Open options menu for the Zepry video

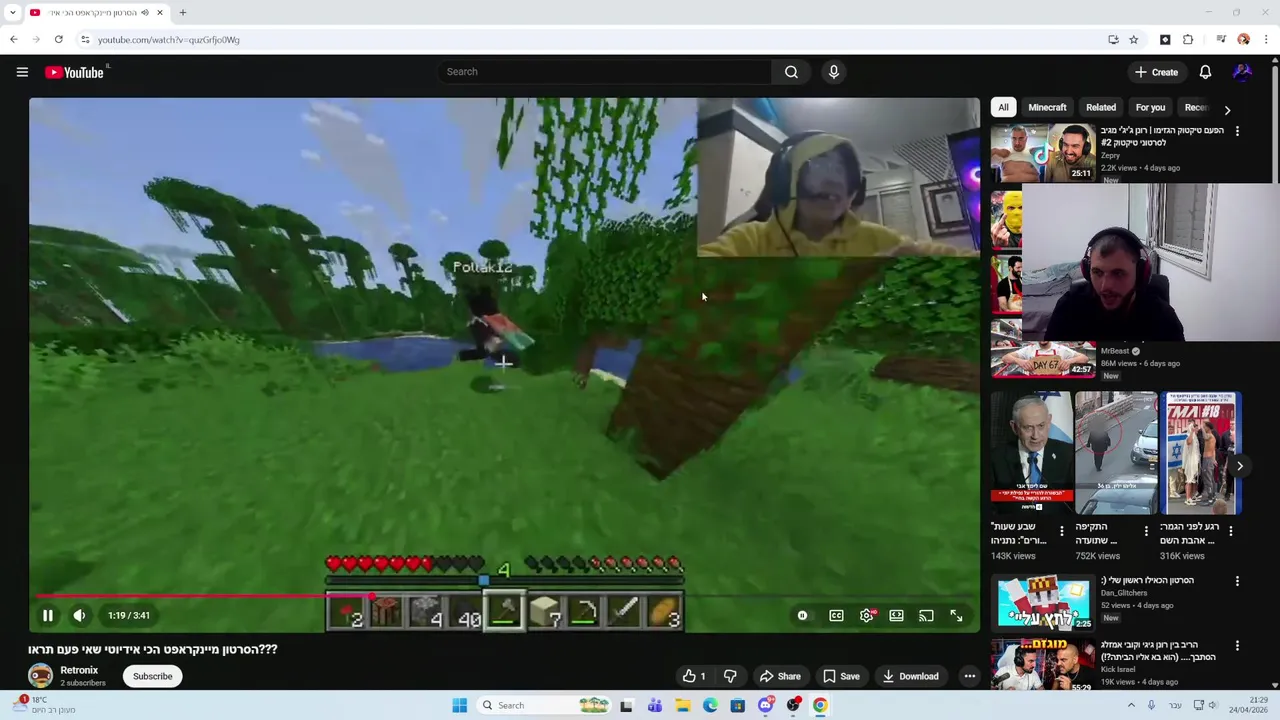coord(1237,131)
